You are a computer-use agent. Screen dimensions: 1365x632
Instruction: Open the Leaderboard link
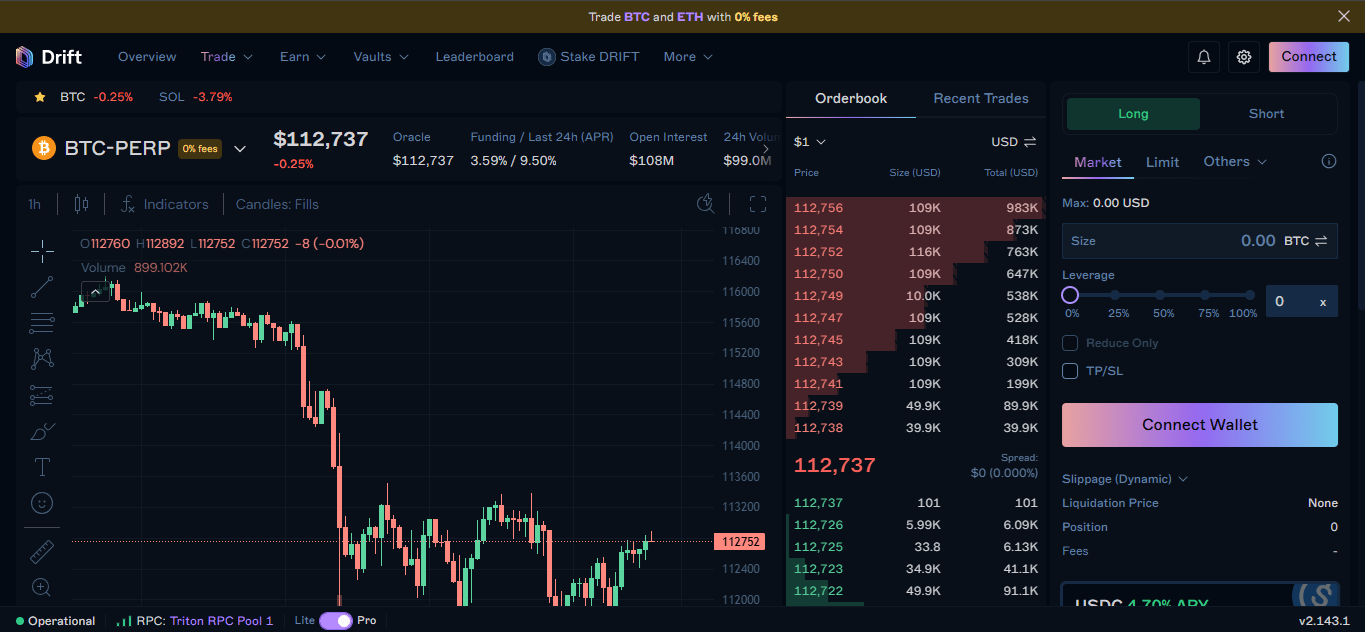tap(474, 57)
